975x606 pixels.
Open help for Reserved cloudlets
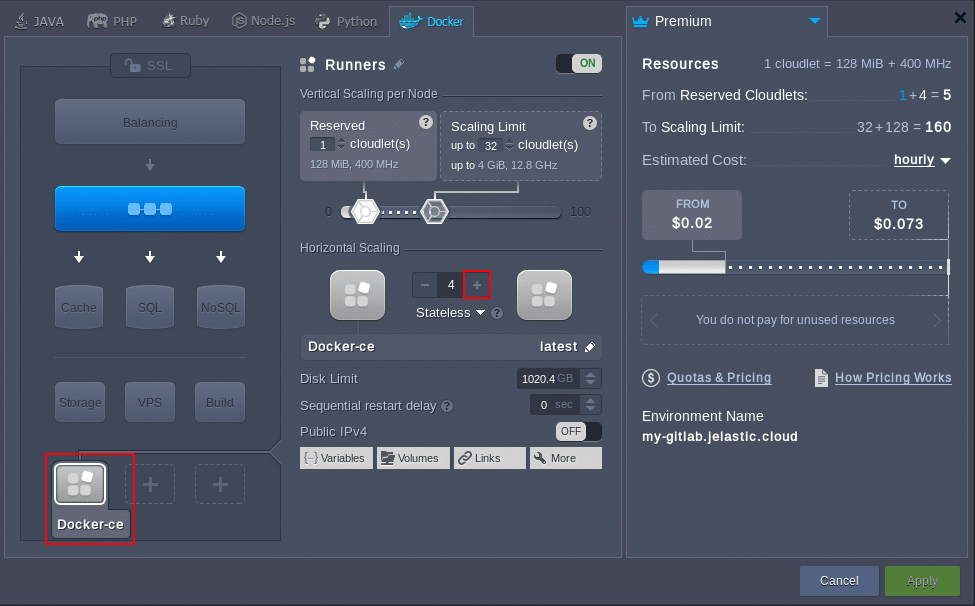tap(425, 122)
